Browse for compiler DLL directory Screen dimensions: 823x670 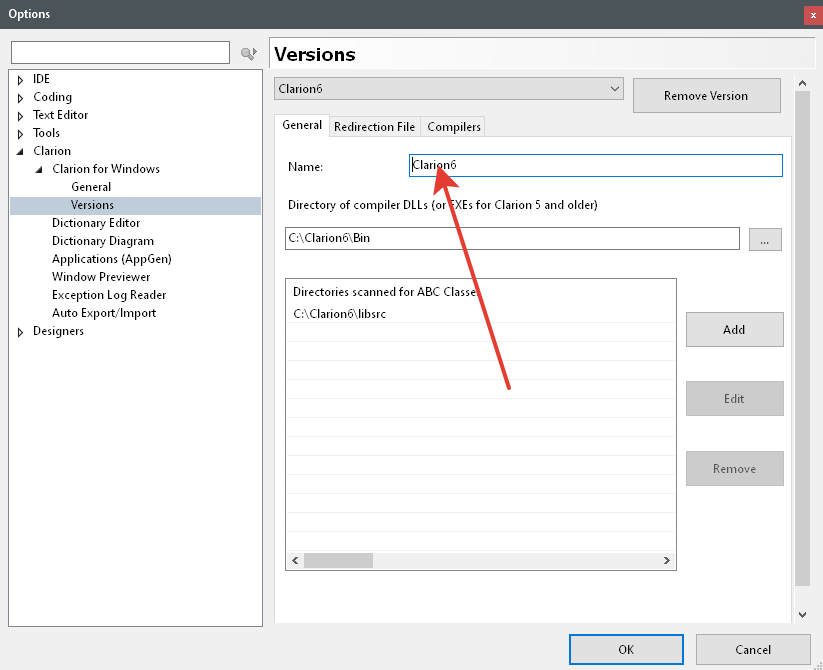(x=764, y=239)
